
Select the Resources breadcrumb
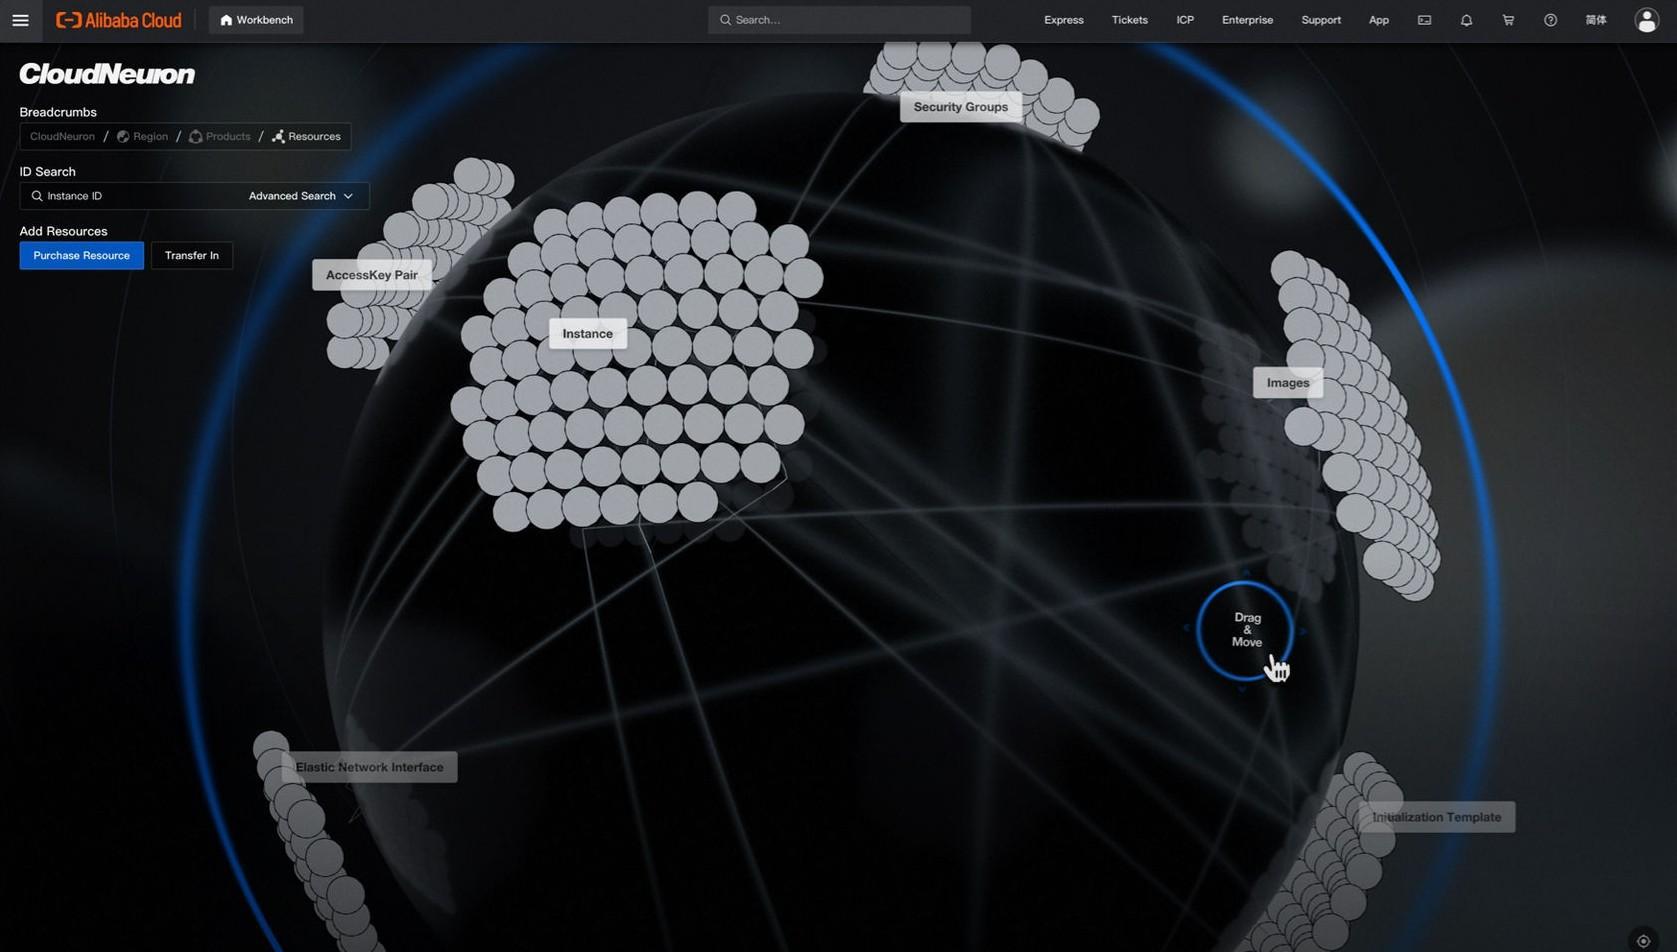click(306, 136)
